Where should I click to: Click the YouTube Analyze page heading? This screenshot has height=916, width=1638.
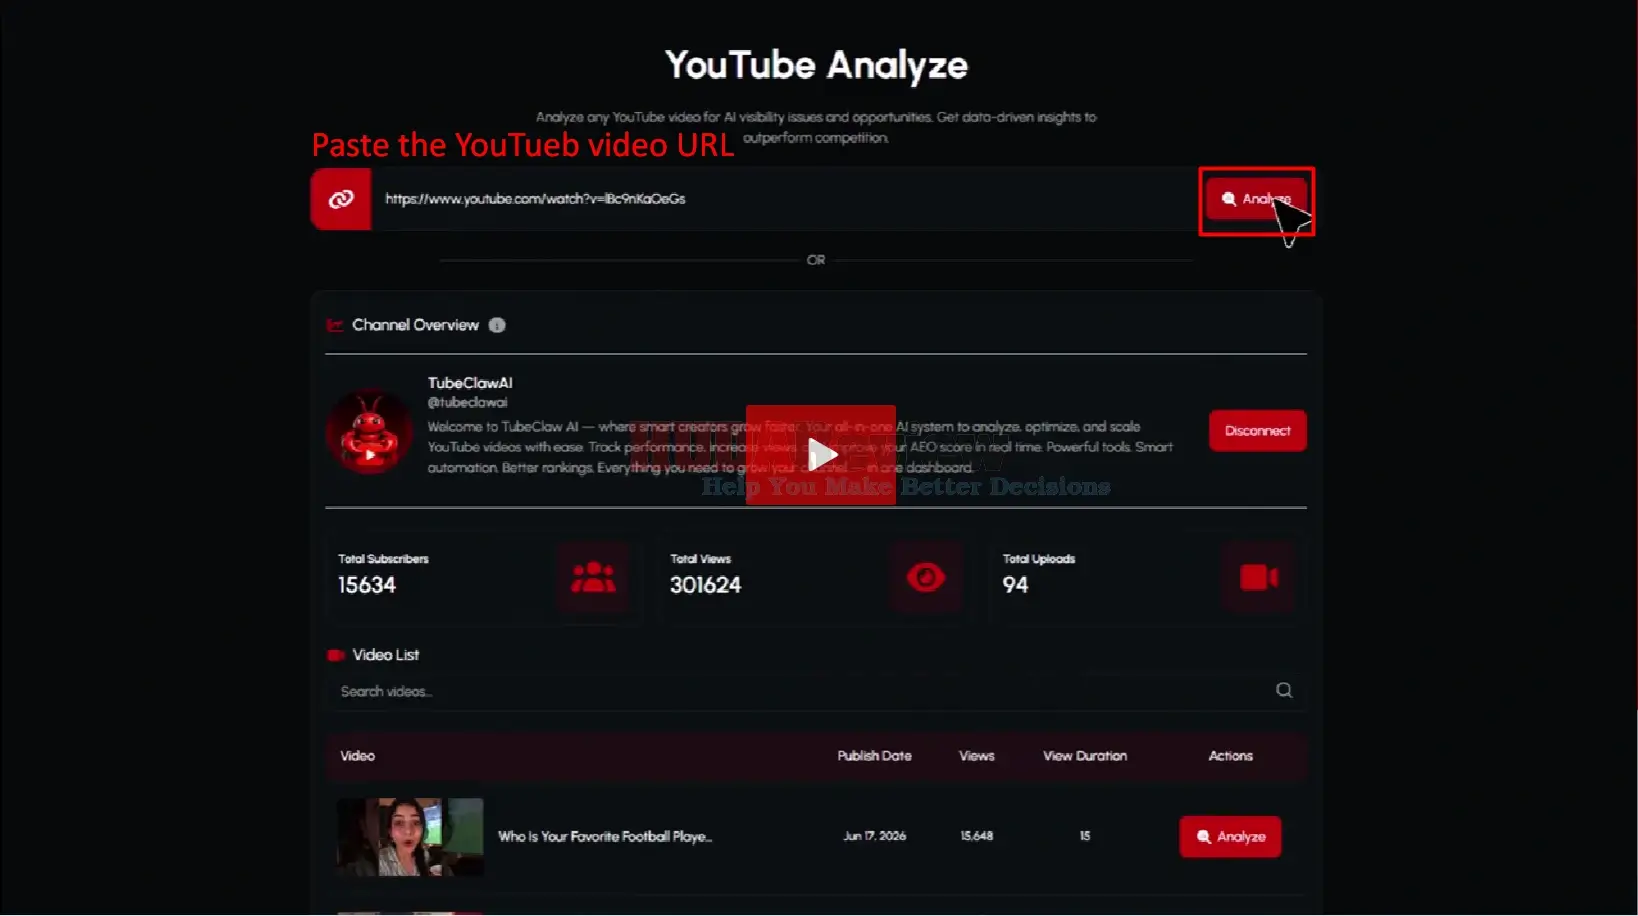(816, 65)
